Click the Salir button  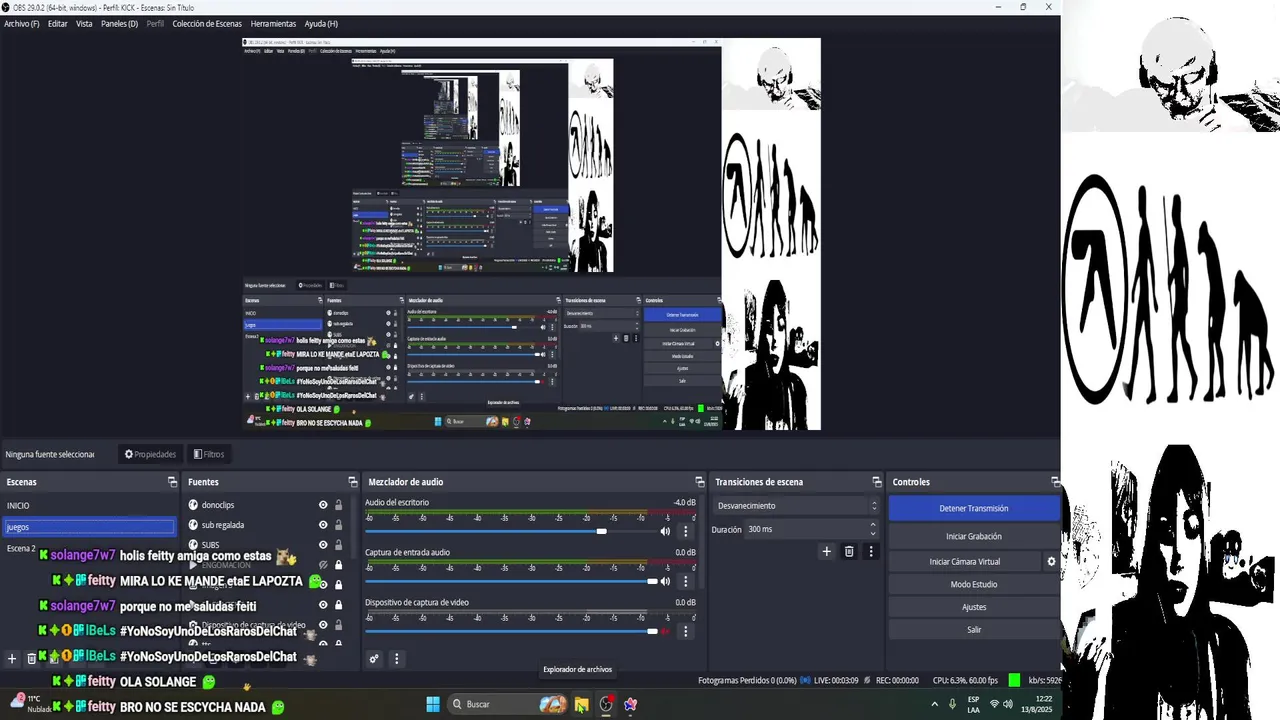974,630
